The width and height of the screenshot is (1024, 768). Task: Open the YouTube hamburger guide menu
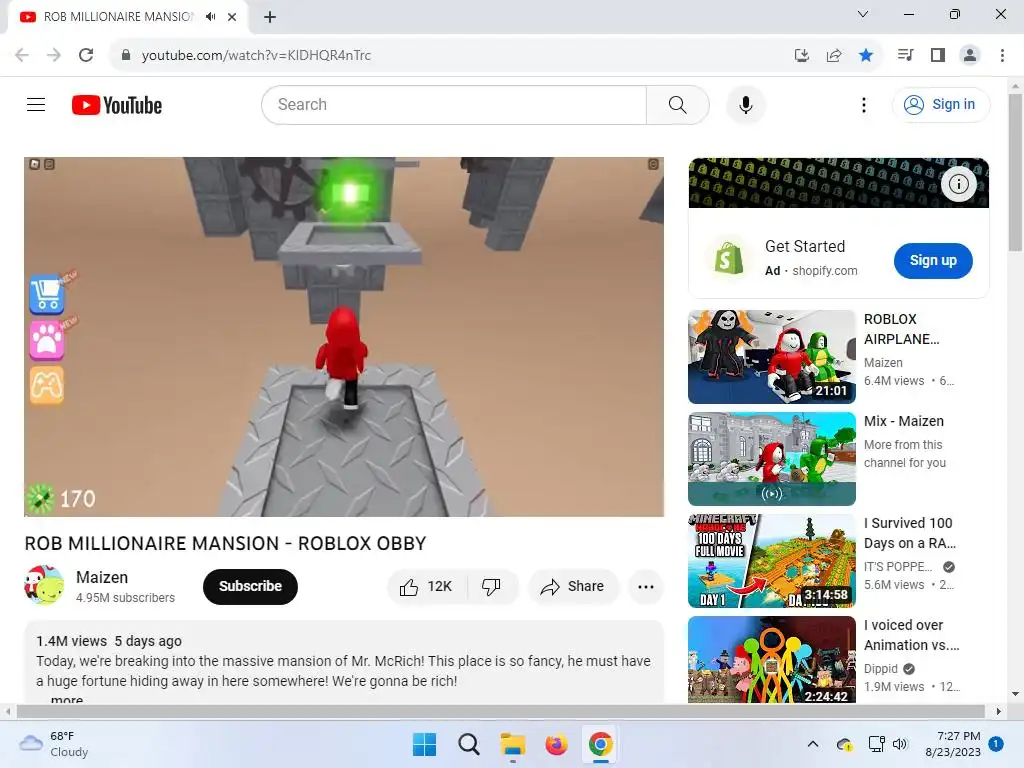point(36,104)
